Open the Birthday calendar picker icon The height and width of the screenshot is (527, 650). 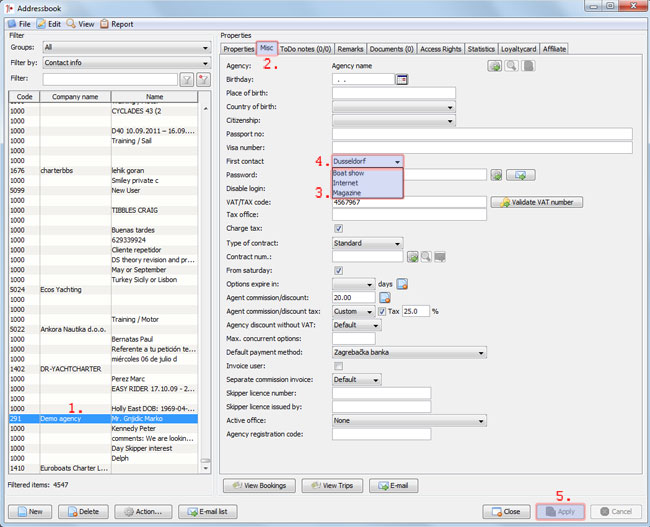coord(402,79)
